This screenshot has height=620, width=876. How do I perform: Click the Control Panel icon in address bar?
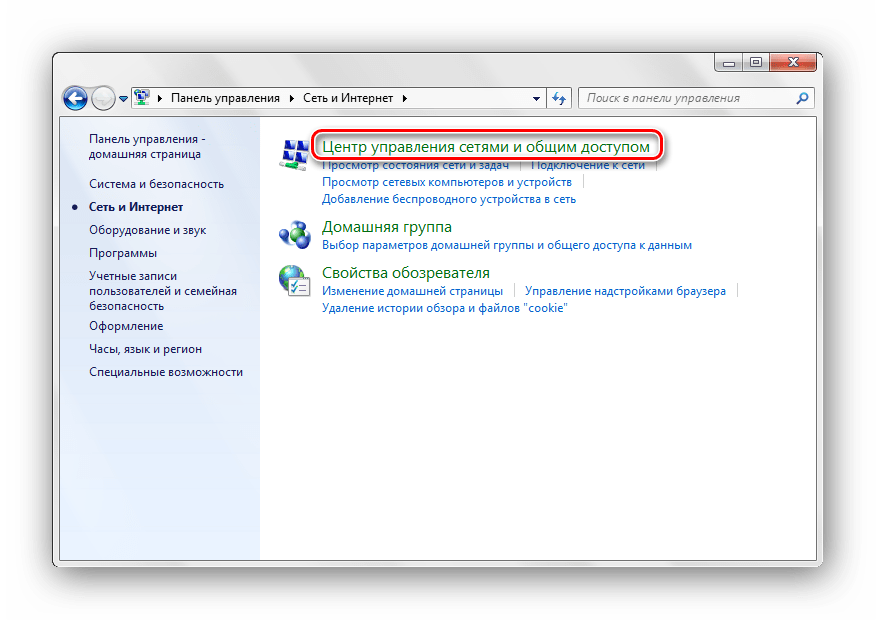click(x=143, y=98)
